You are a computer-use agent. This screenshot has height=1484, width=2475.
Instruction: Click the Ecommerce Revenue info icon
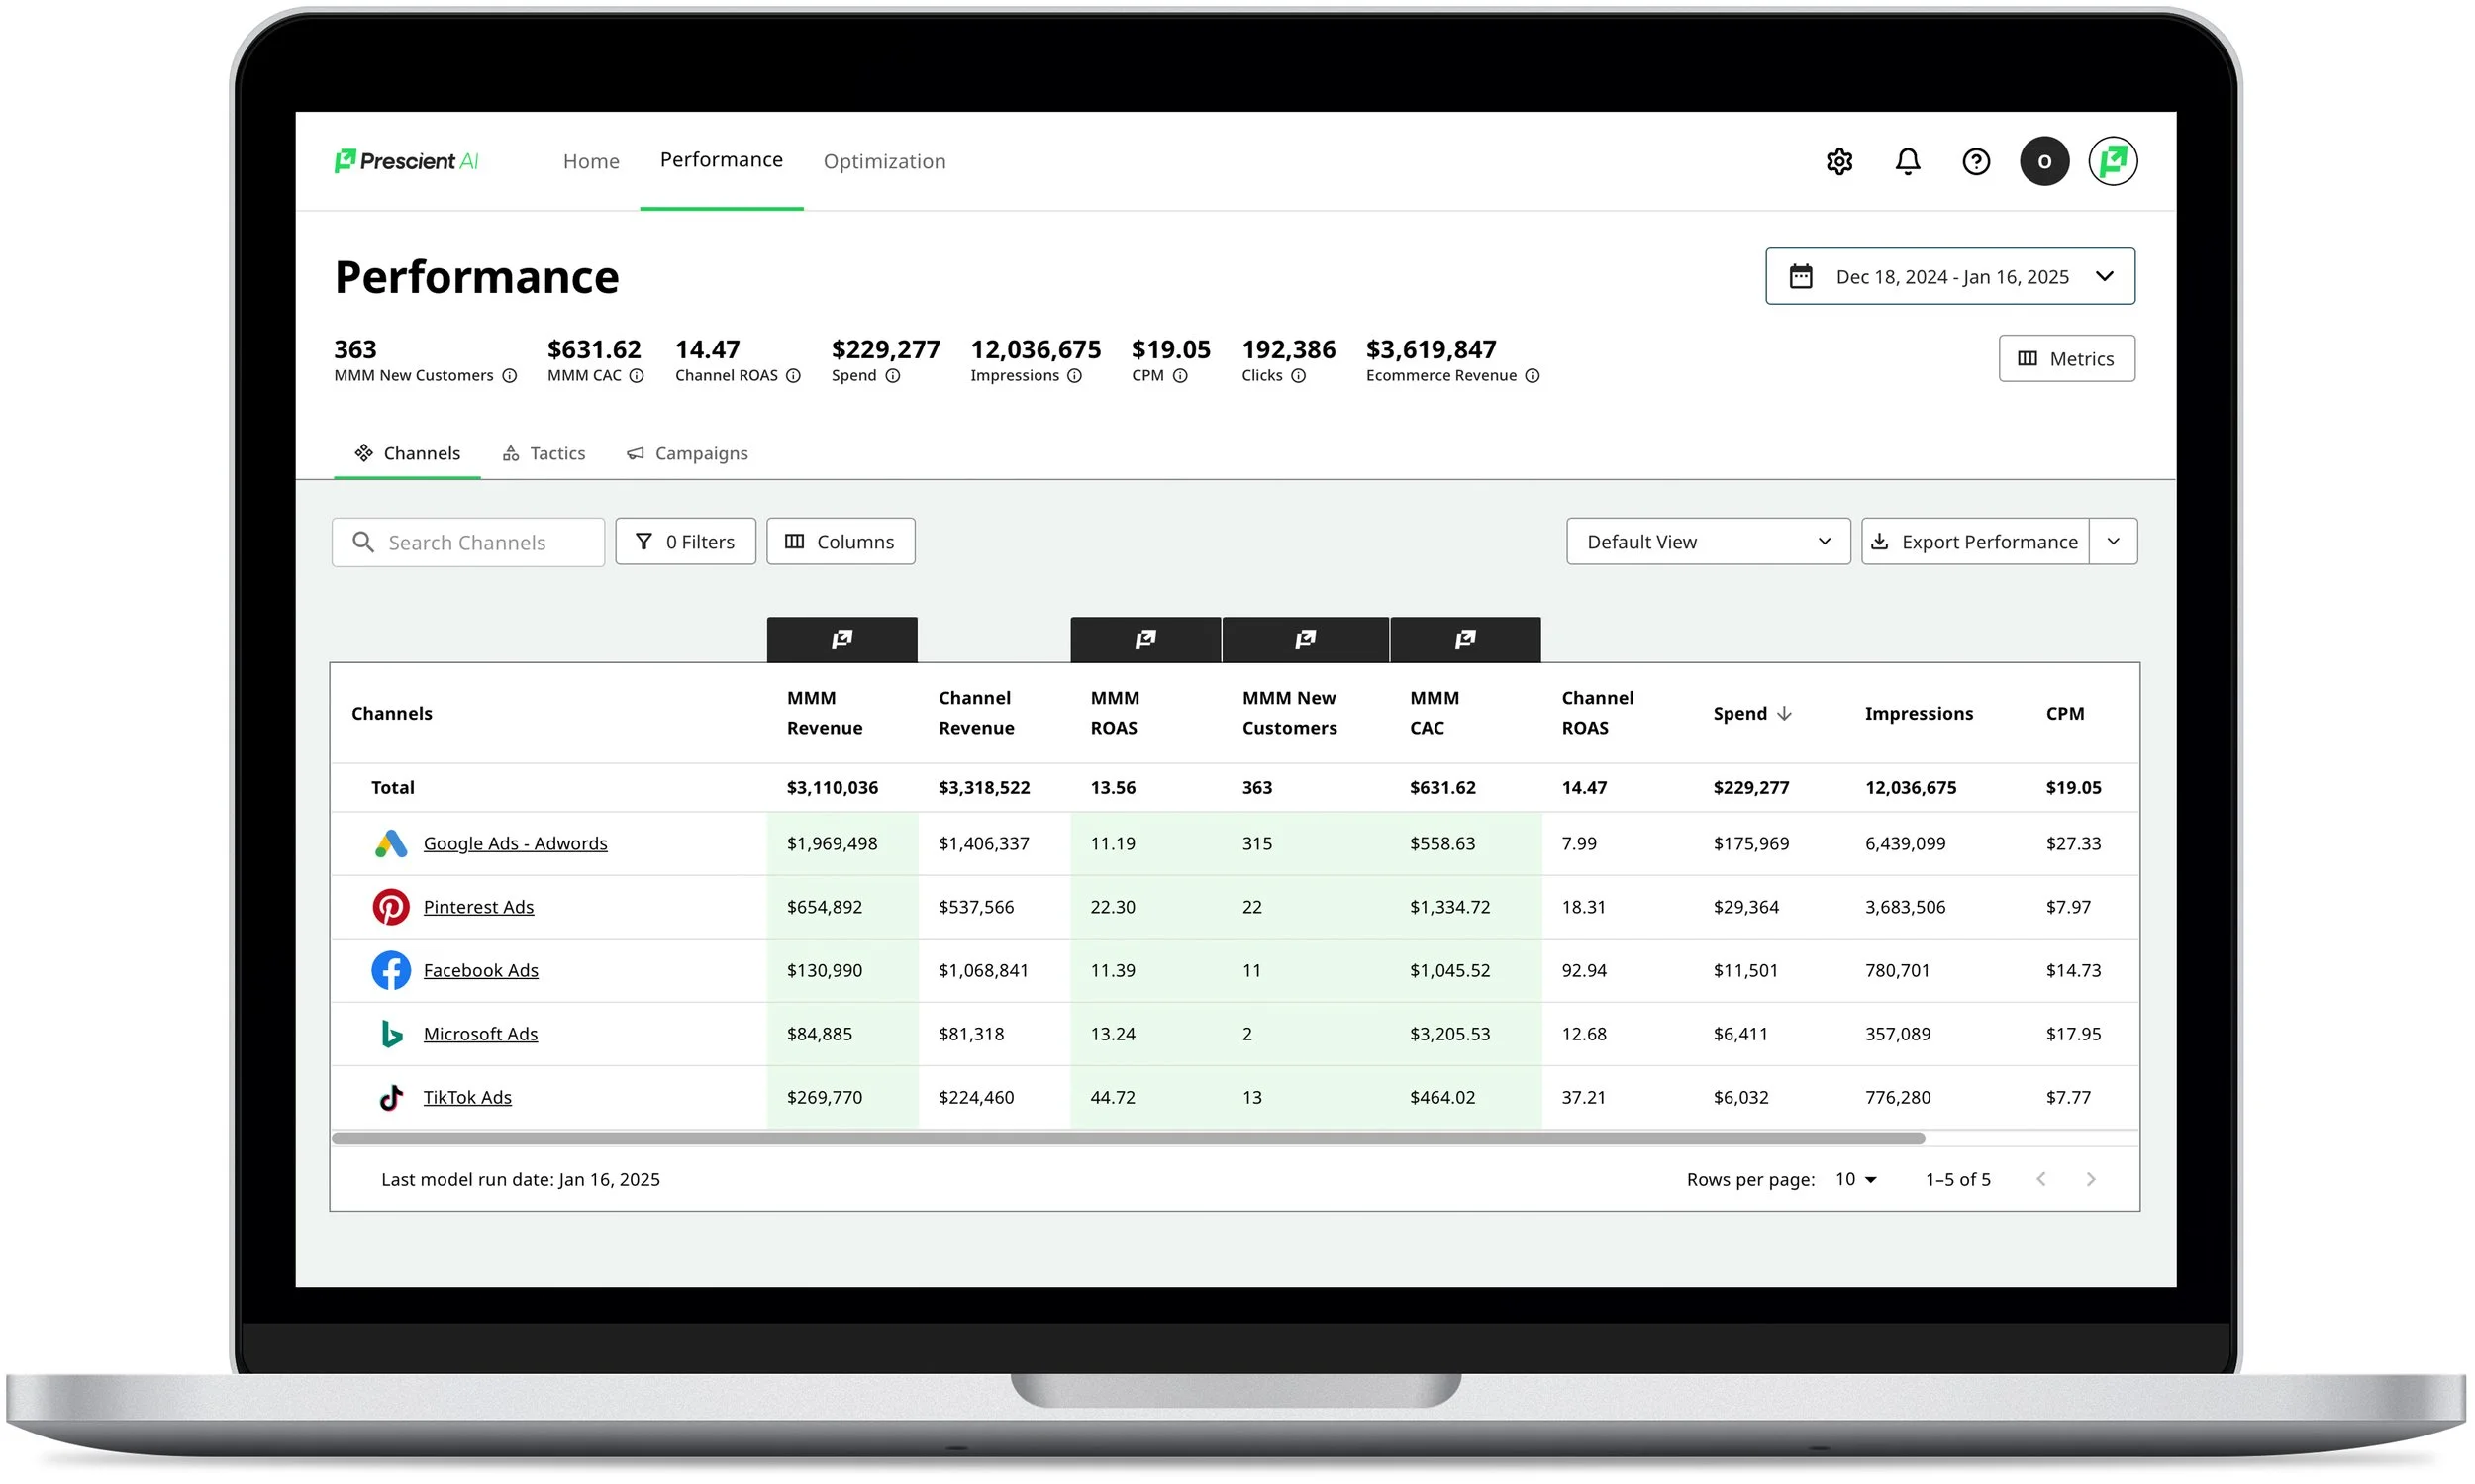[x=1532, y=376]
